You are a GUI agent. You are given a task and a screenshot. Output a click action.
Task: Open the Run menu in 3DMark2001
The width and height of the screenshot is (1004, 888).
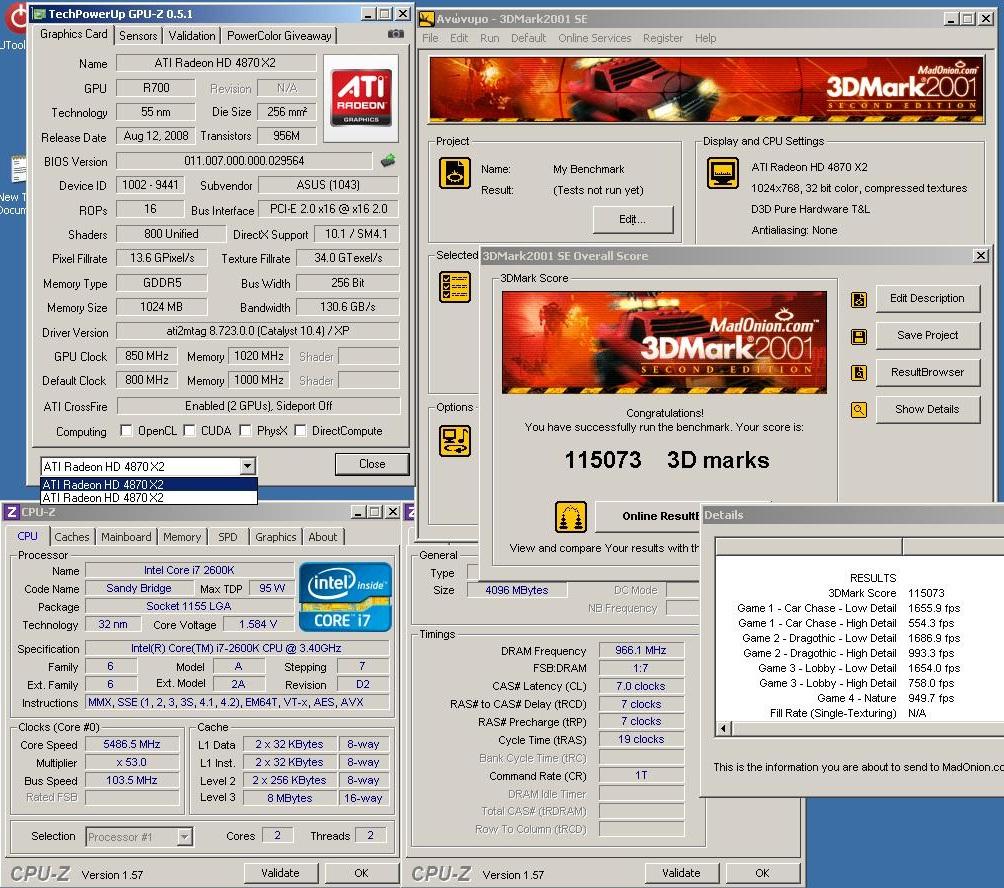[x=489, y=38]
